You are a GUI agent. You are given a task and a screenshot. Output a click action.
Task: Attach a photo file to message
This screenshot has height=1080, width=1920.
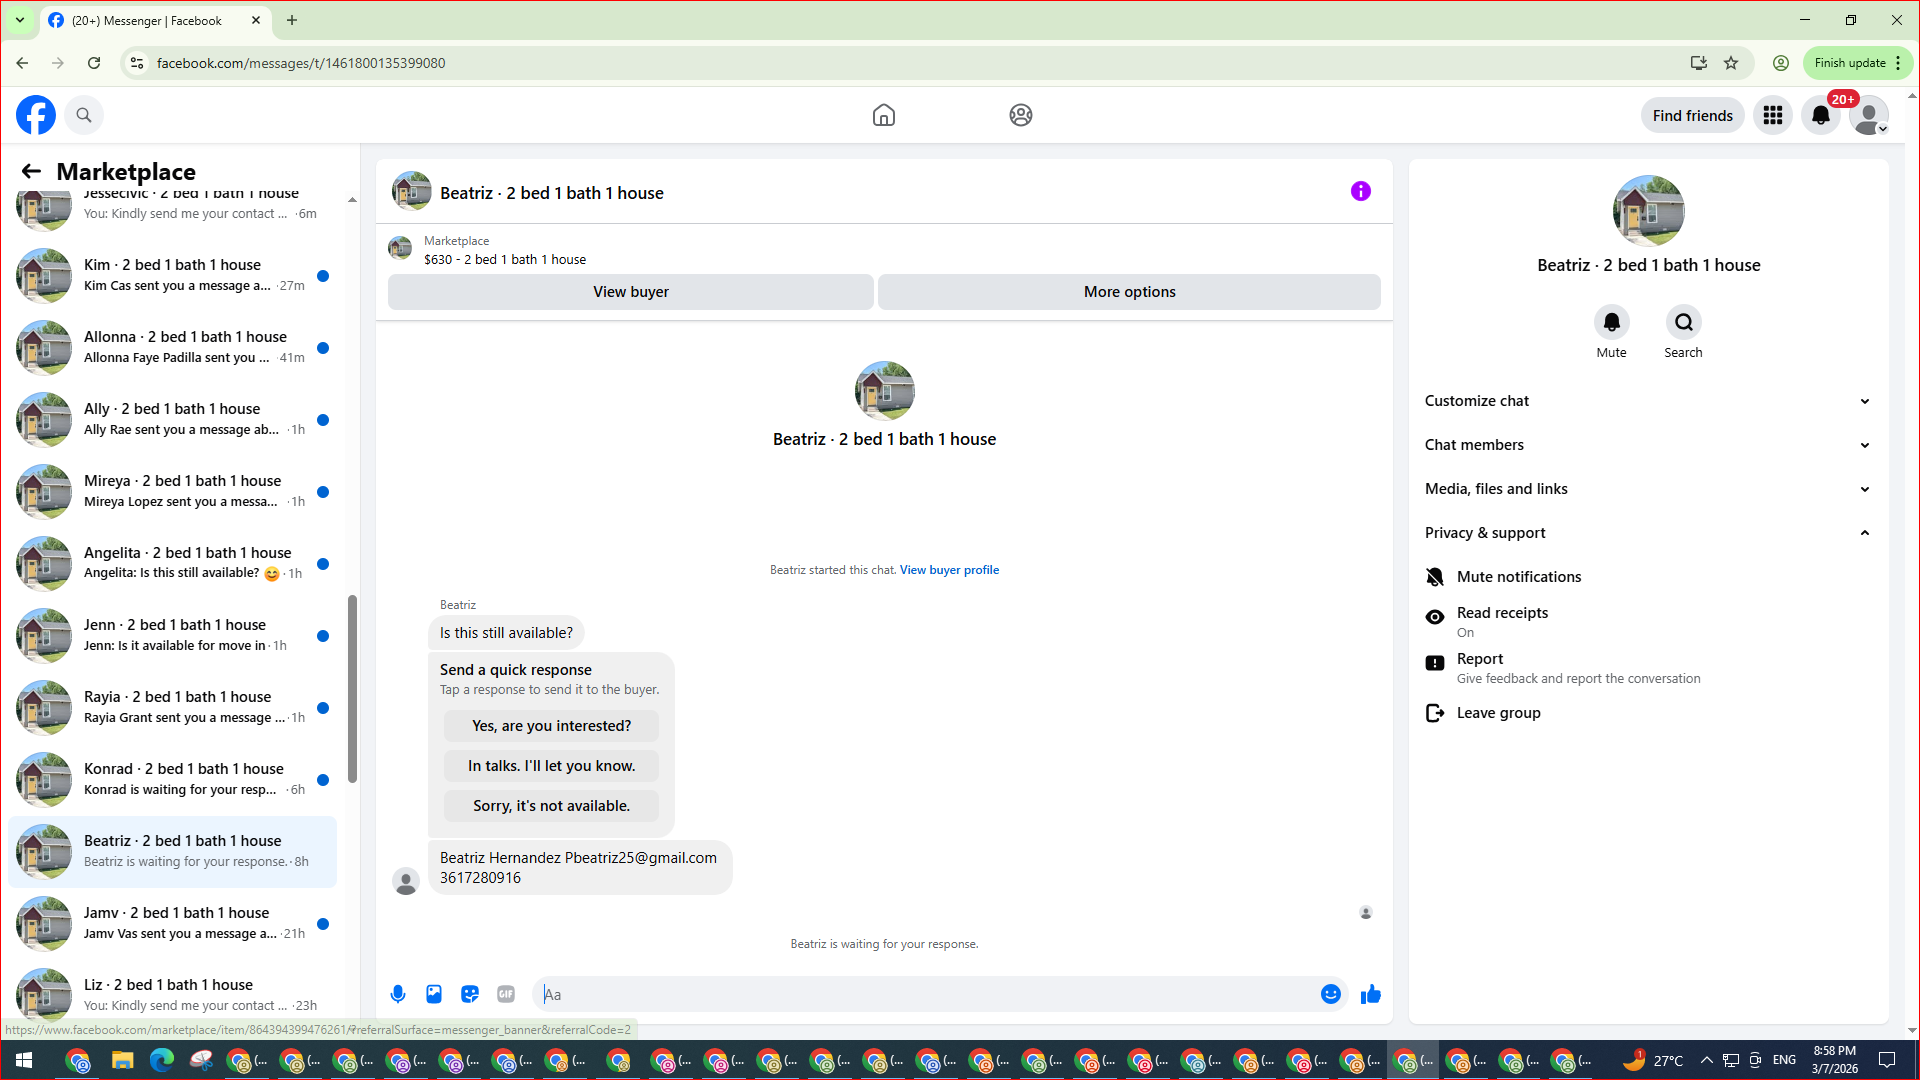coord(434,994)
